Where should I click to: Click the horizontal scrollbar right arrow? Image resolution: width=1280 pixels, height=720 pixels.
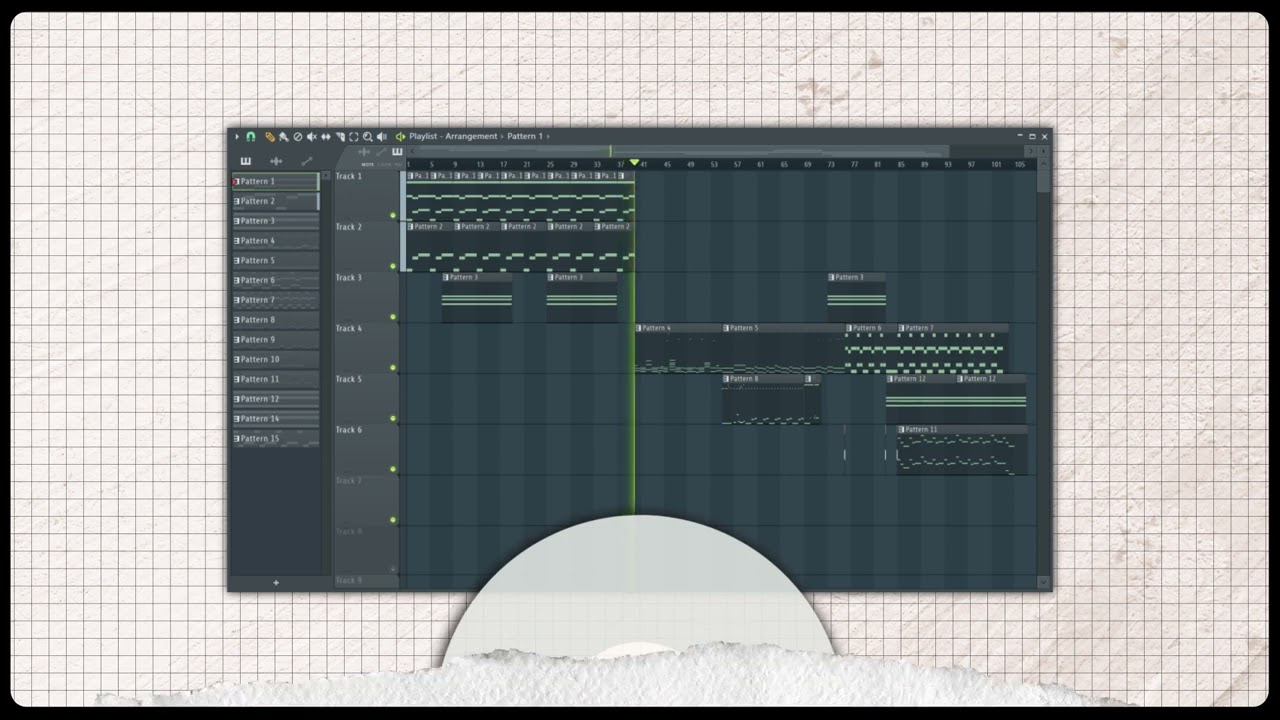pyautogui.click(x=1031, y=151)
